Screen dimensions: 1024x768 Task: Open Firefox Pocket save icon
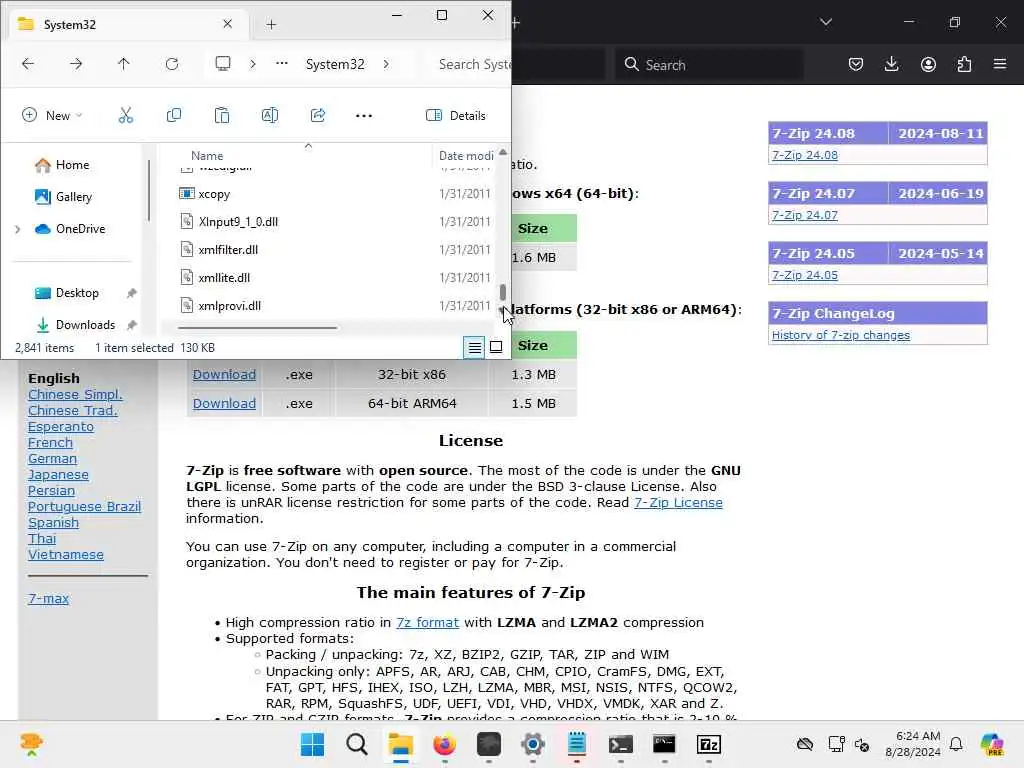[x=856, y=64]
